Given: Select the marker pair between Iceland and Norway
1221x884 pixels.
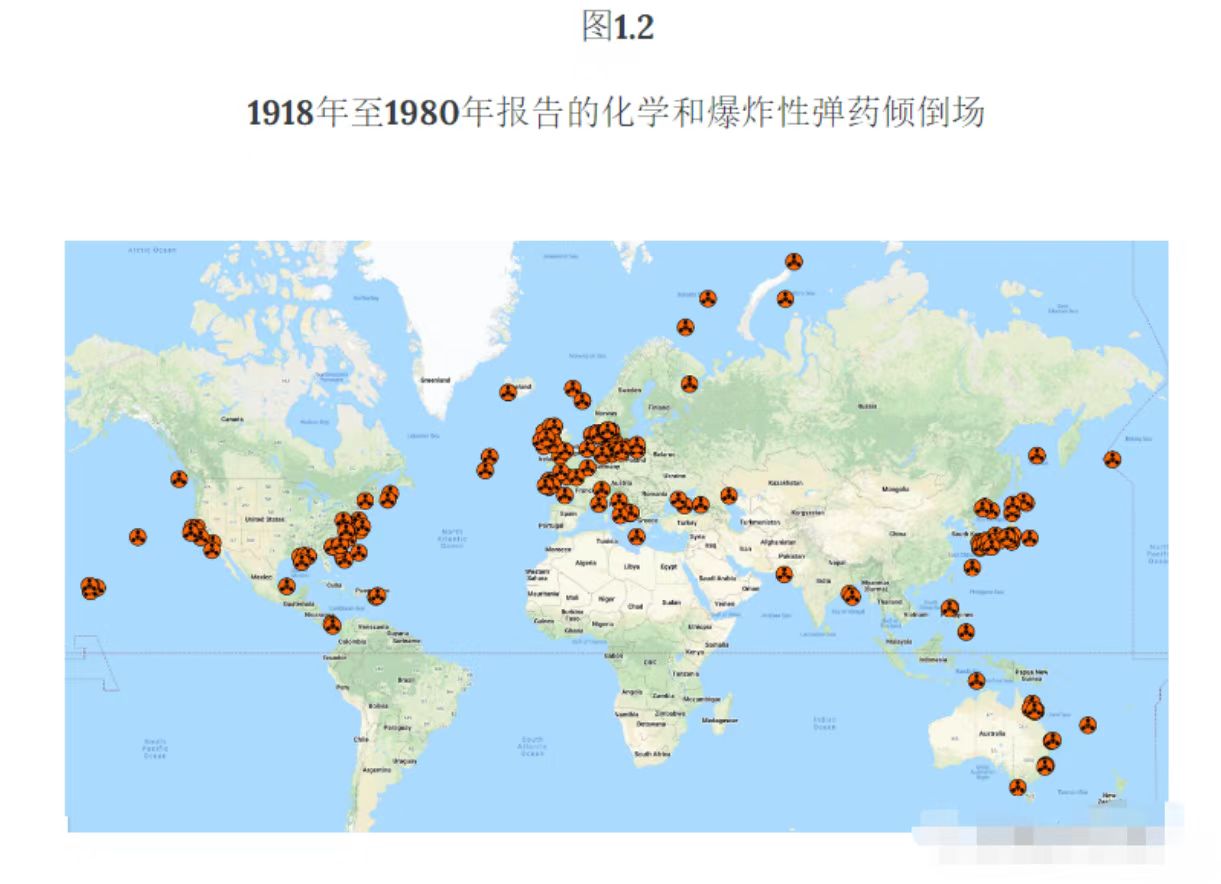Looking at the screenshot, I should (x=576, y=394).
